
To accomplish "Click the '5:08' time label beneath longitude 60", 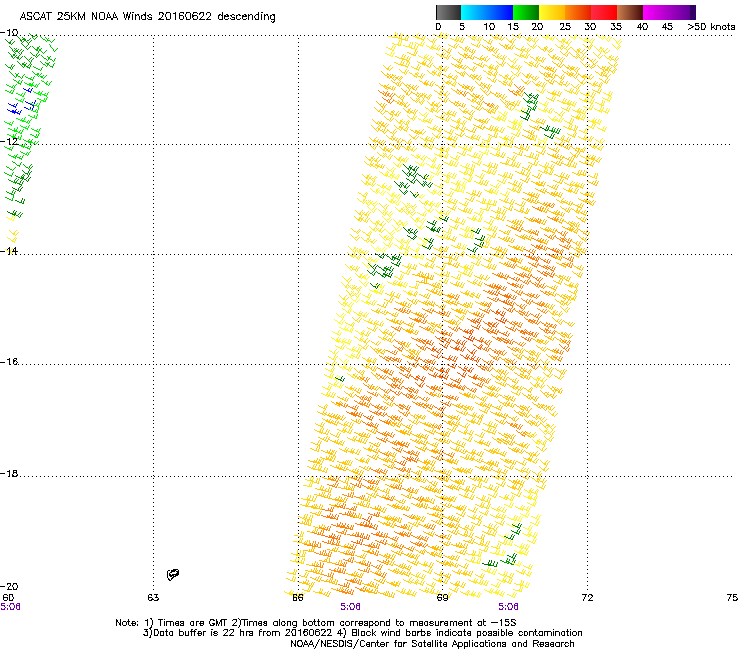I will point(10,607).
